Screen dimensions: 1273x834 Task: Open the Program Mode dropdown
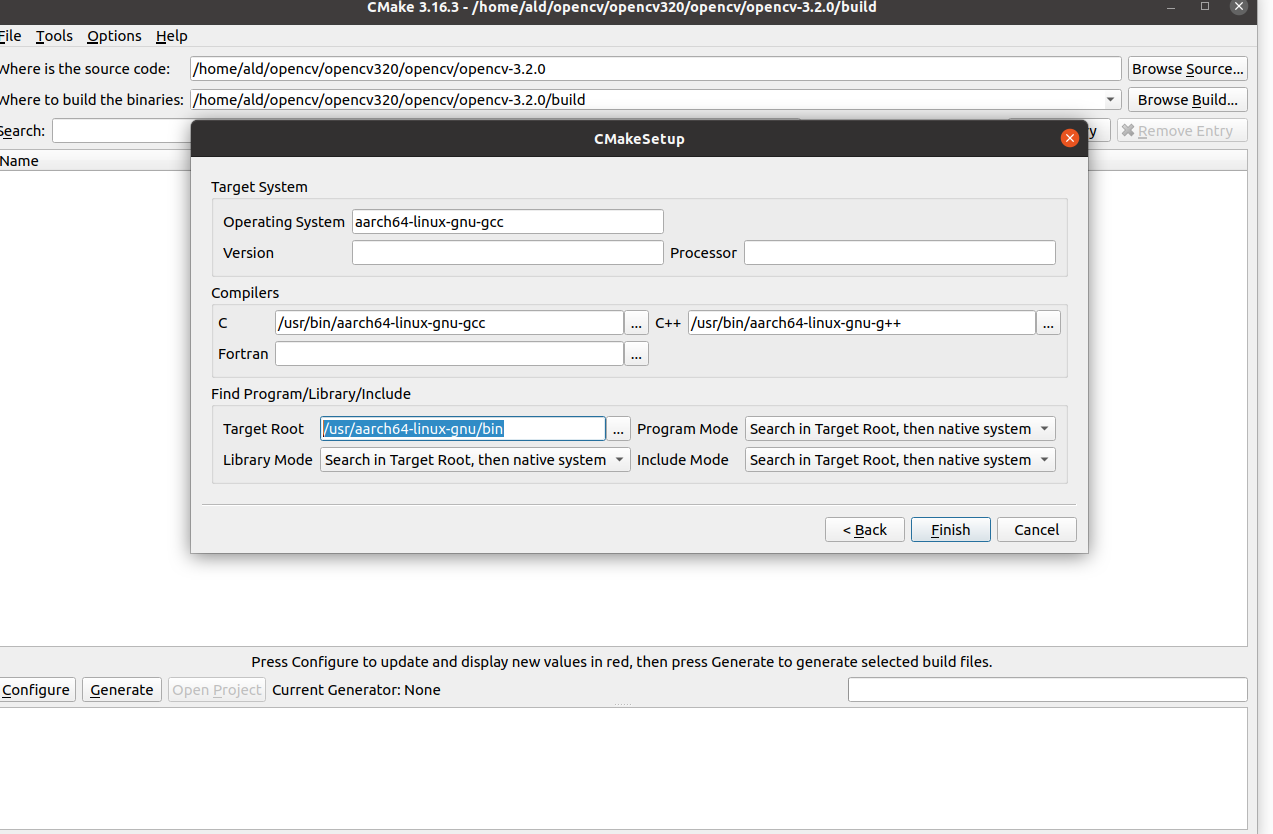click(900, 429)
